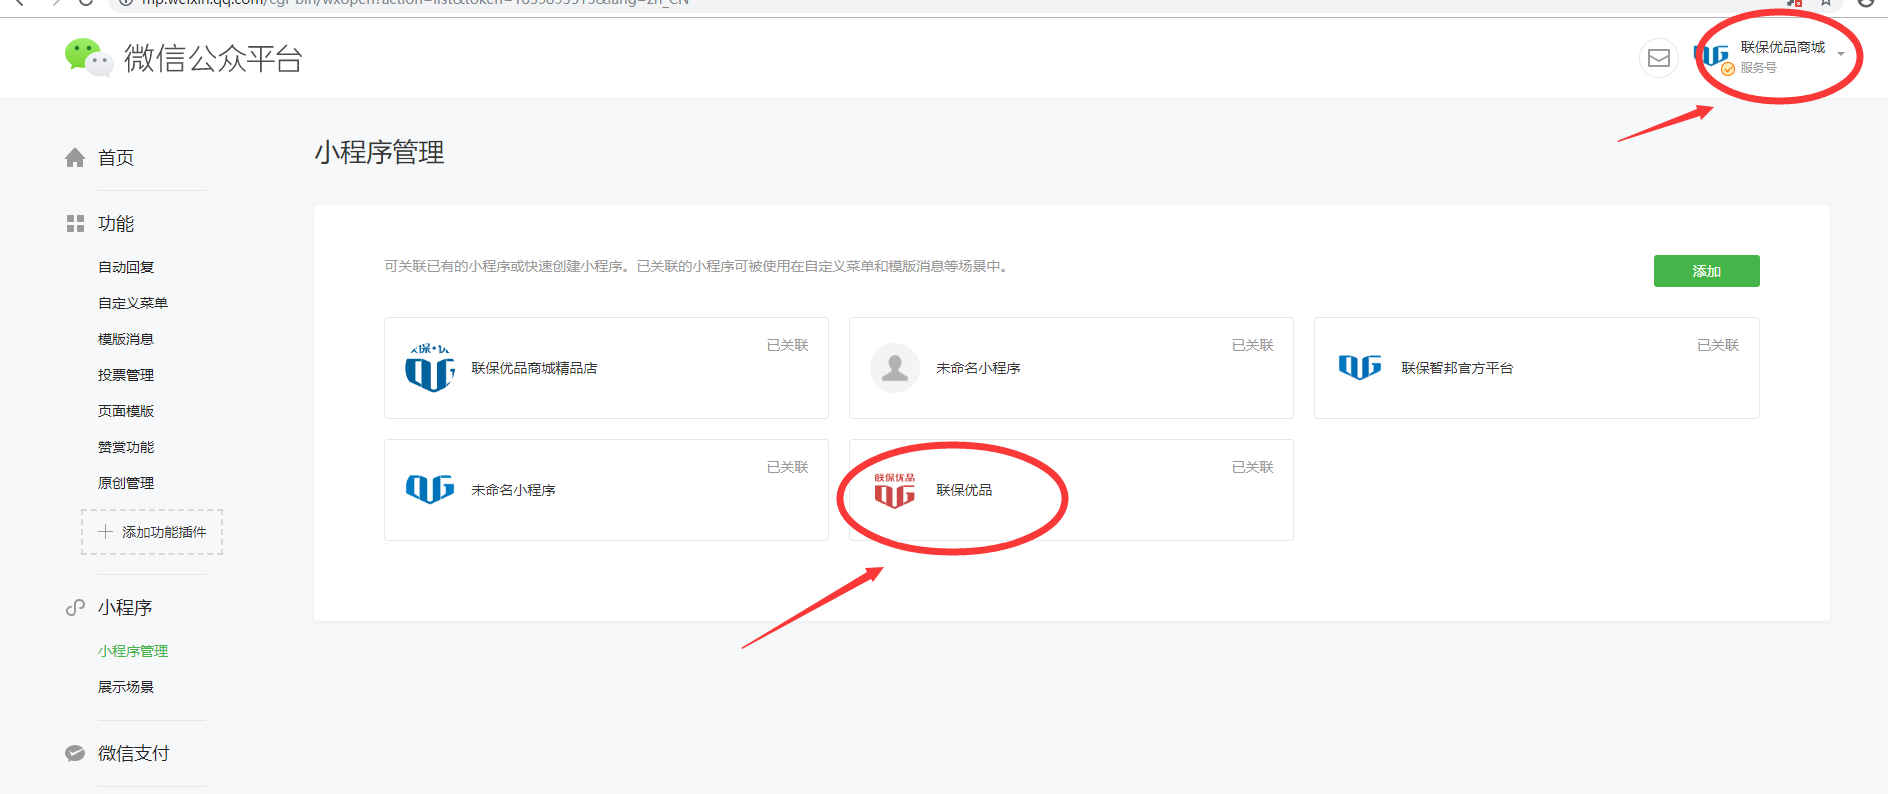Click the green 添加 button
The height and width of the screenshot is (794, 1888).
click(x=1706, y=271)
